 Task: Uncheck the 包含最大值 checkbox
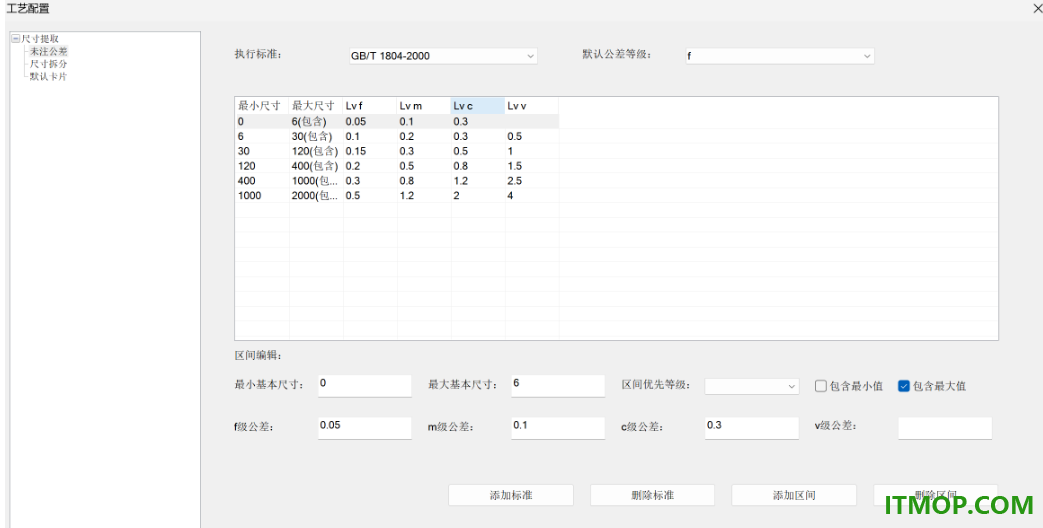(x=903, y=386)
